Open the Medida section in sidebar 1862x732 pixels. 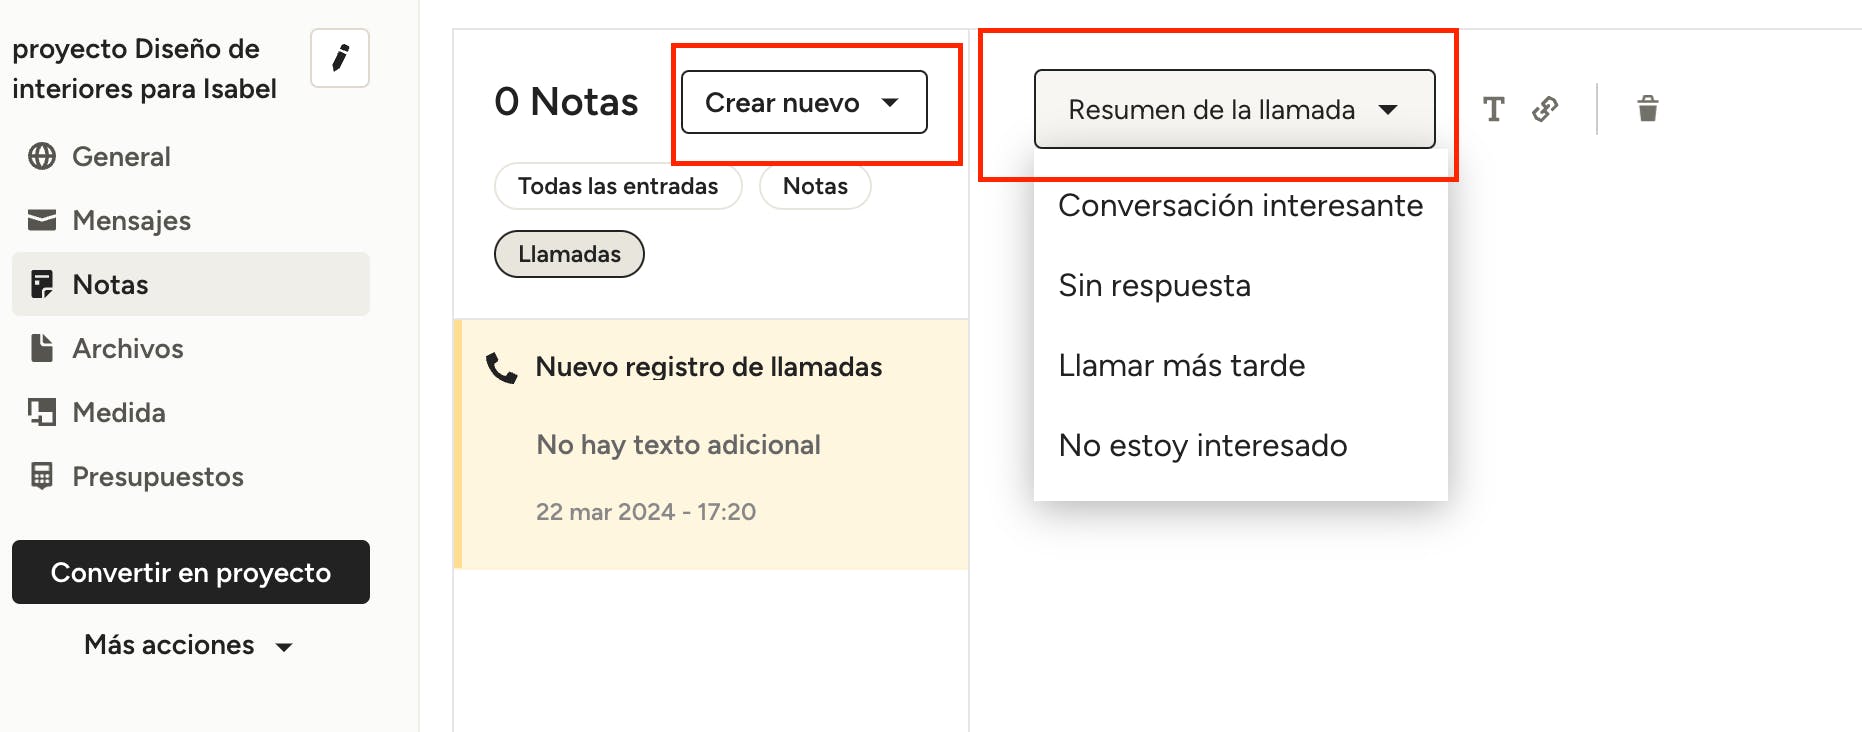click(118, 413)
